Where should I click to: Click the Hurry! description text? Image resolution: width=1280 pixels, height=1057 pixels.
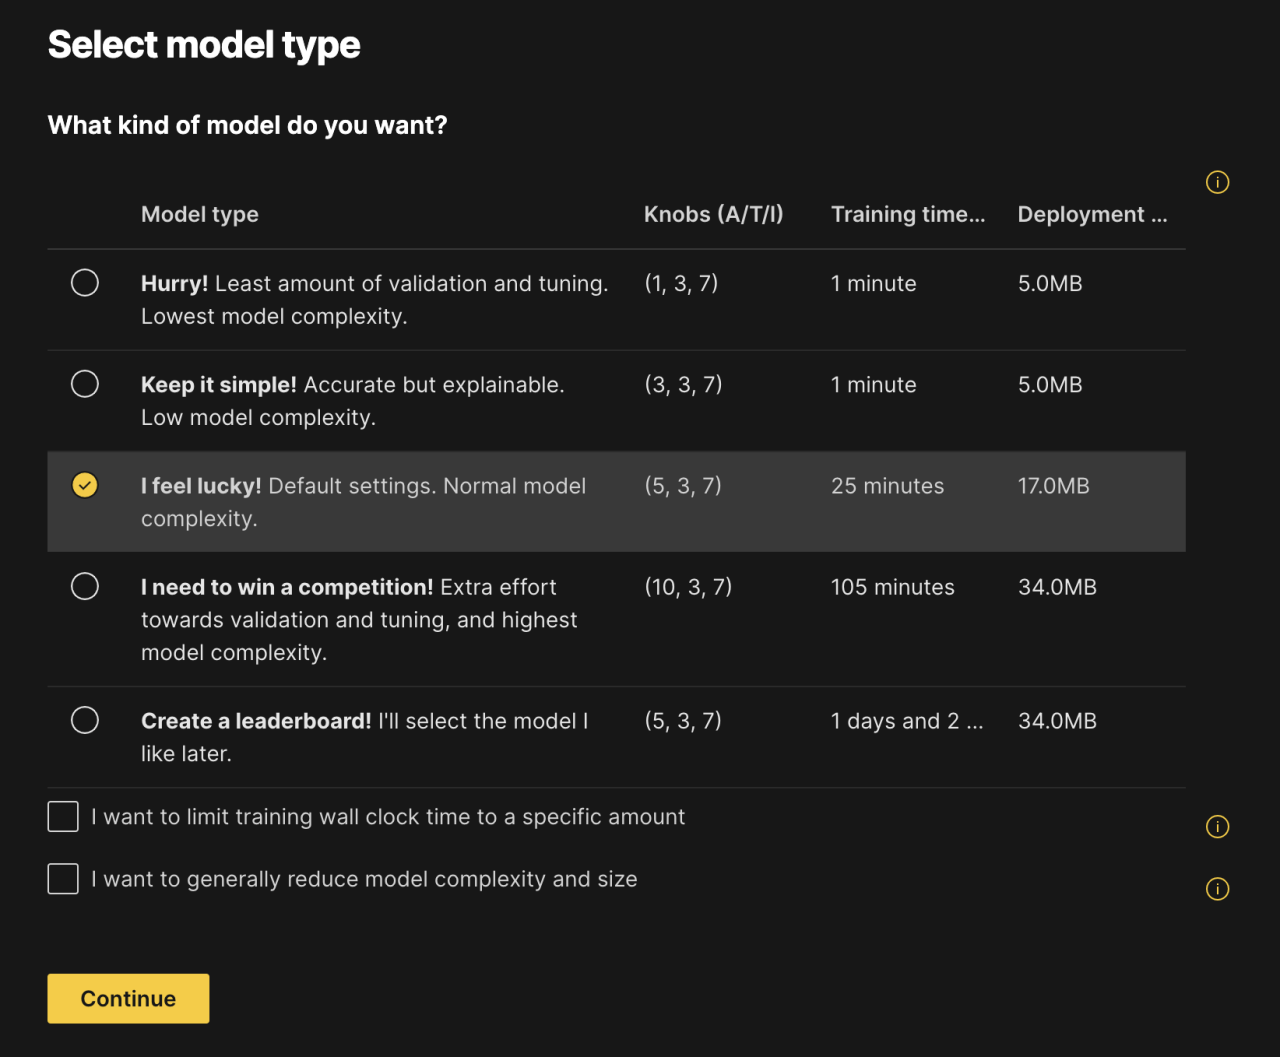click(x=375, y=299)
